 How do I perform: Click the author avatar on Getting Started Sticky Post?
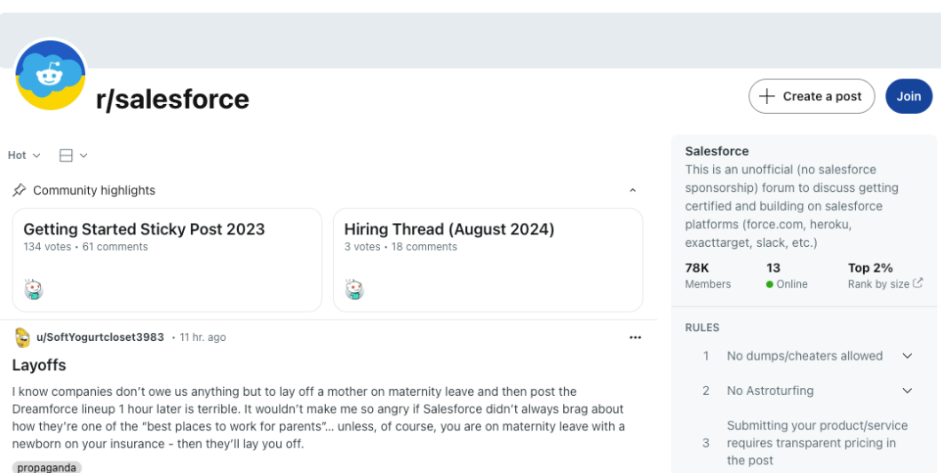[x=34, y=289]
